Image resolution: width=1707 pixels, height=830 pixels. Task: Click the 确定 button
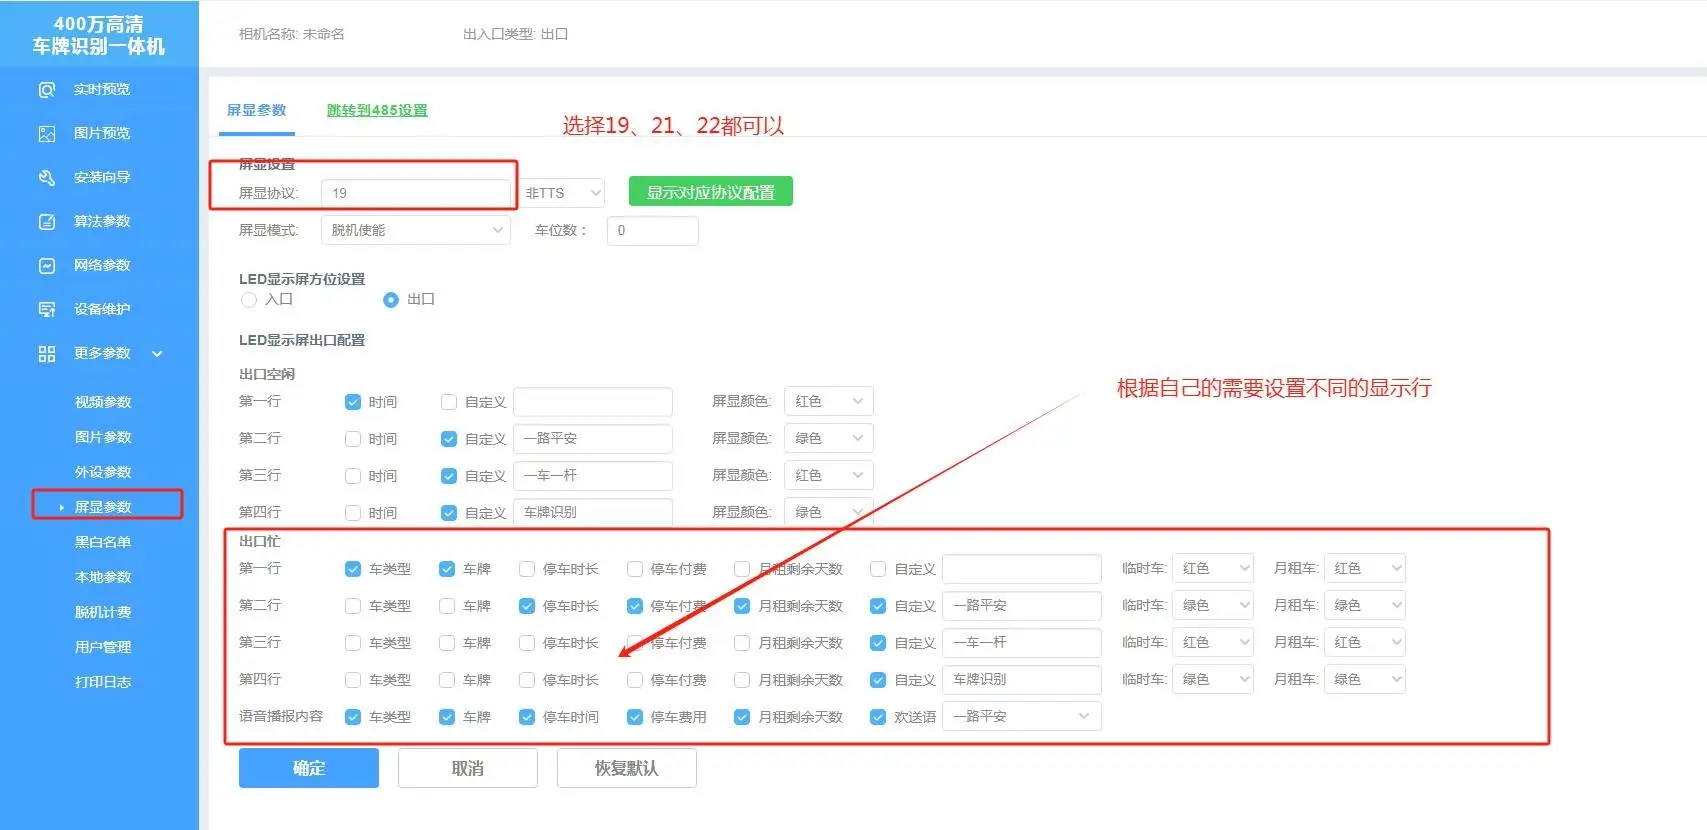click(309, 768)
